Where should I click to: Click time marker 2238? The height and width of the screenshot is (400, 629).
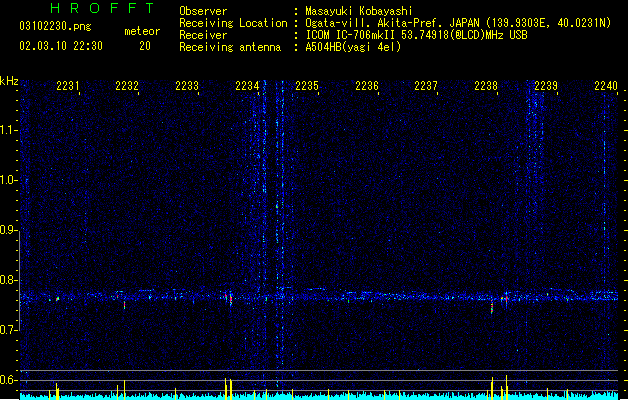(486, 86)
